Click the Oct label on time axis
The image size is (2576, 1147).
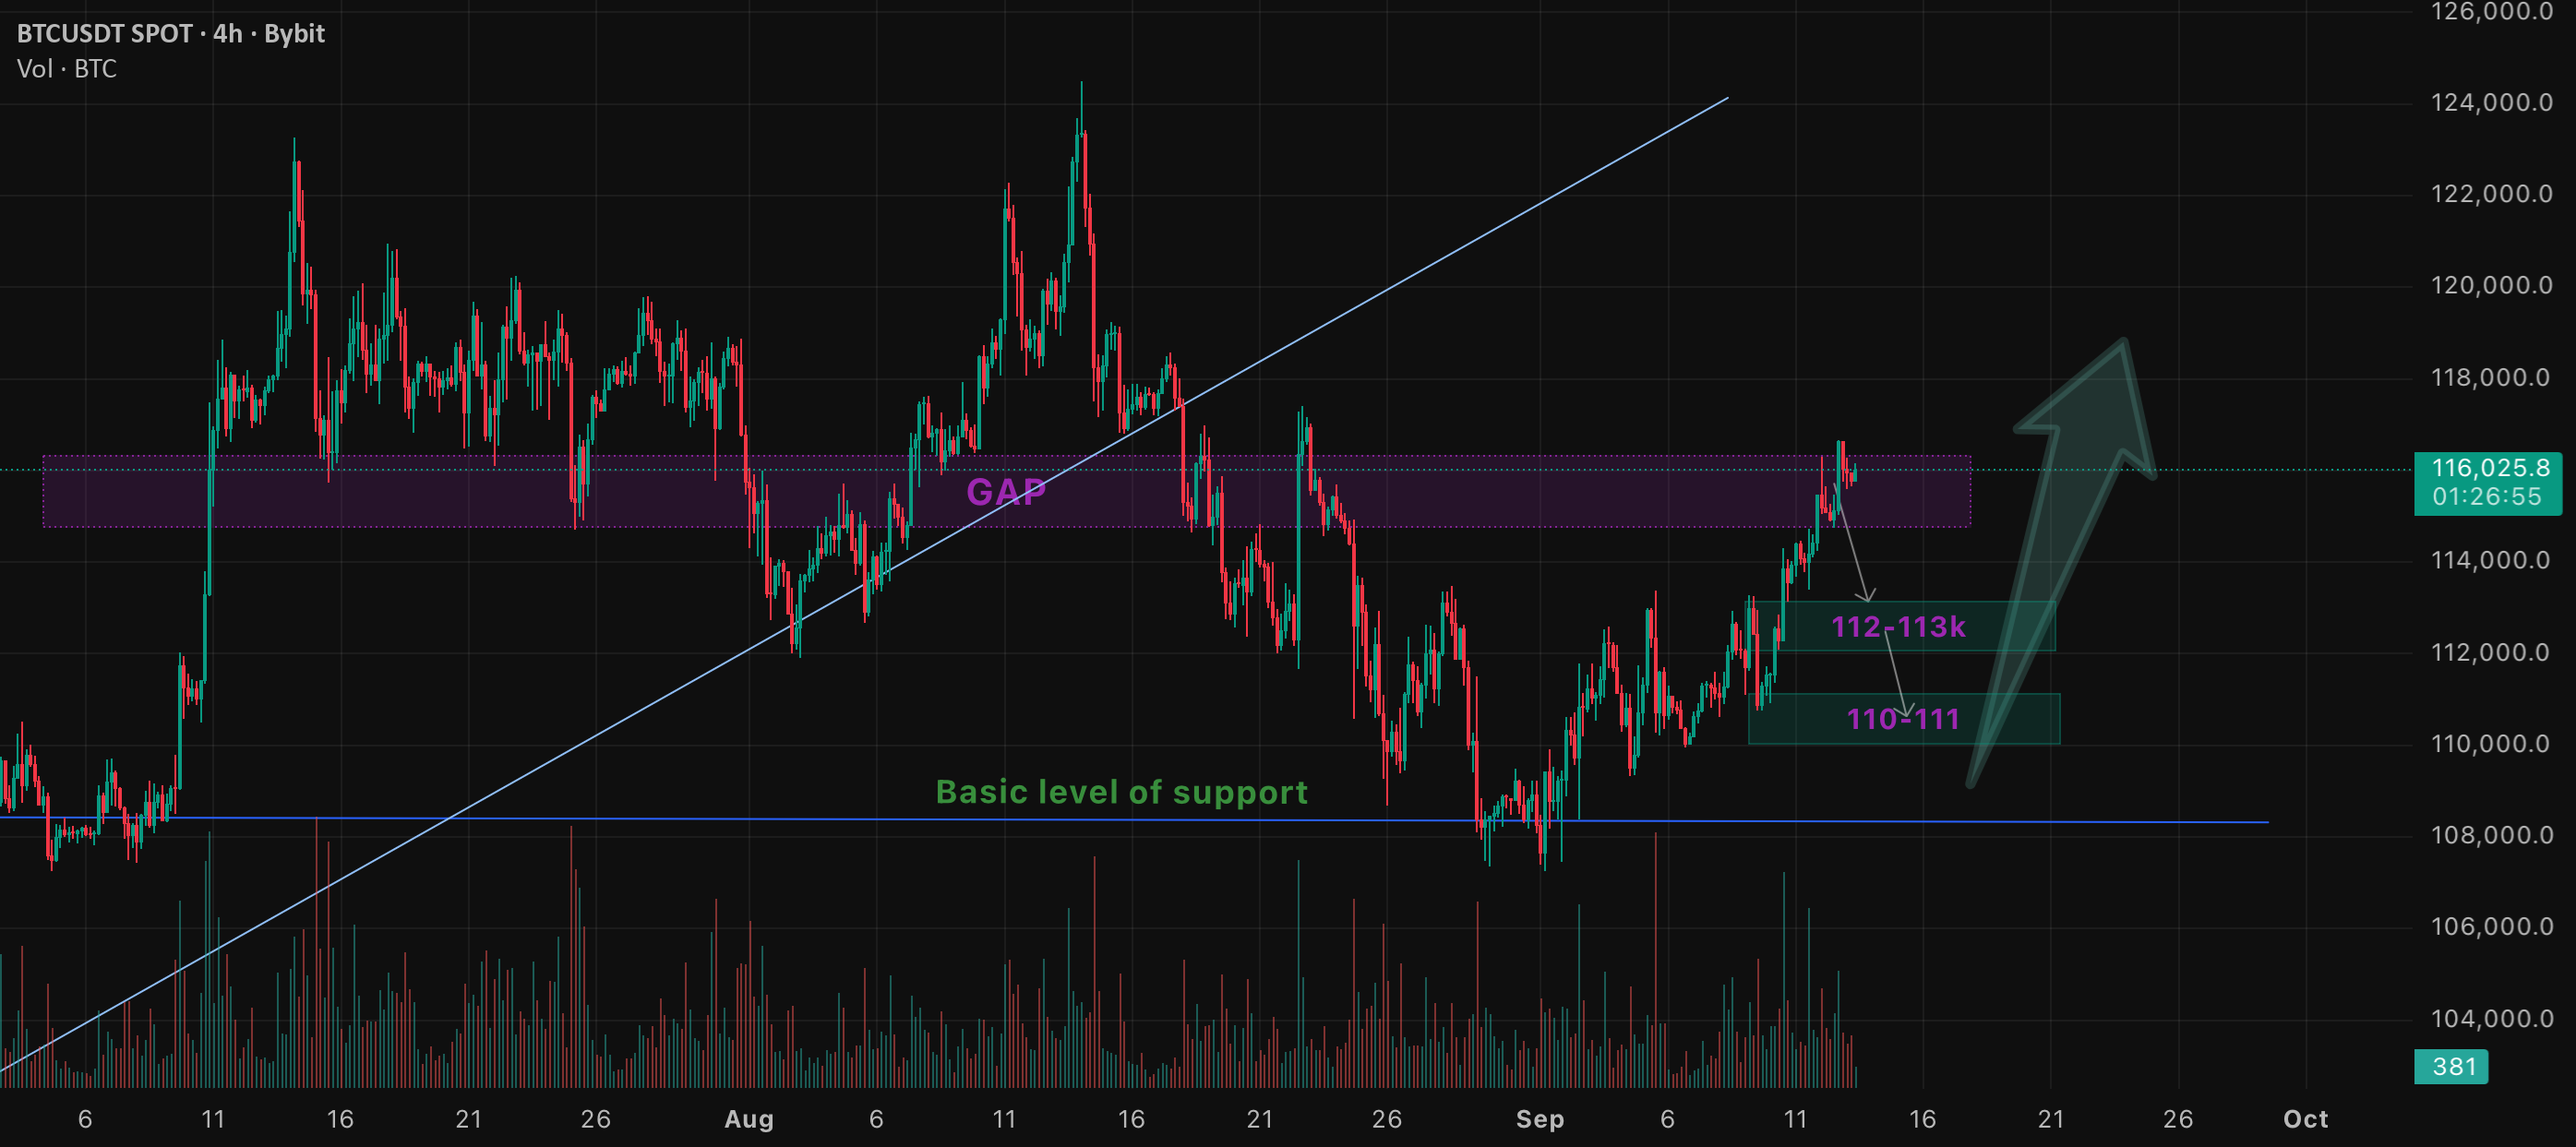[x=2306, y=1119]
